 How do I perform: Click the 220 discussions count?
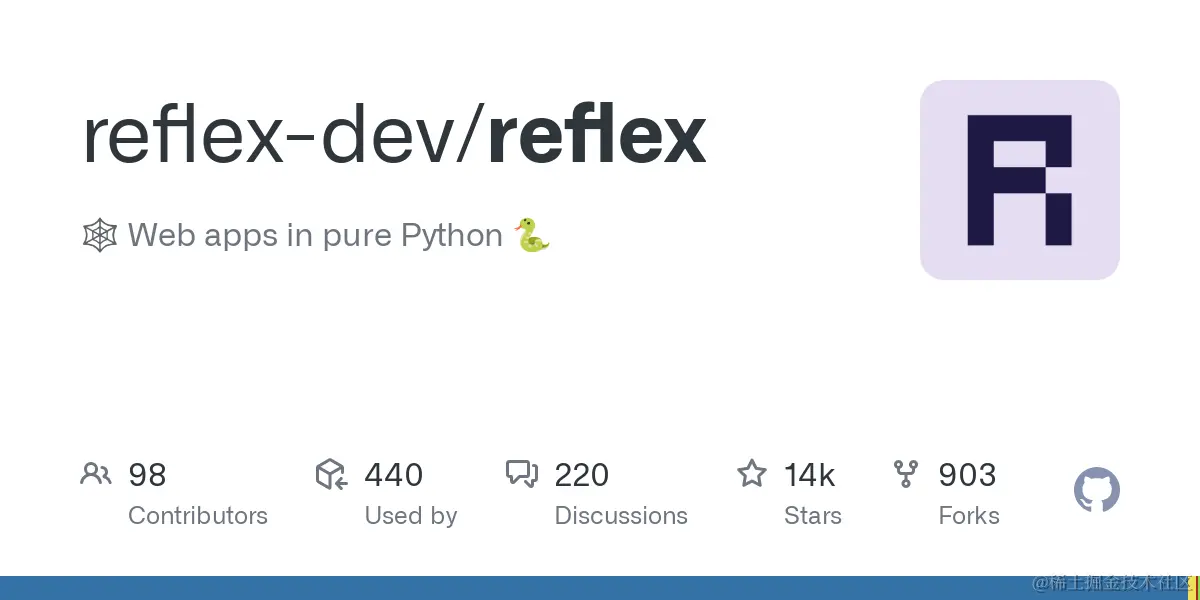pyautogui.click(x=581, y=474)
